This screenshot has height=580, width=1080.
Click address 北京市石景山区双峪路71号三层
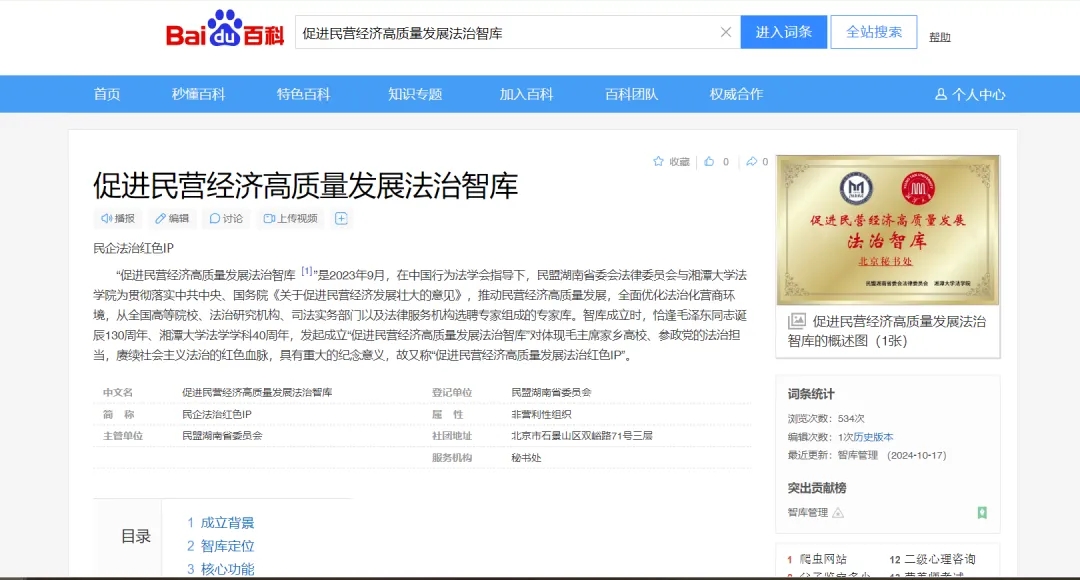[x=581, y=435]
